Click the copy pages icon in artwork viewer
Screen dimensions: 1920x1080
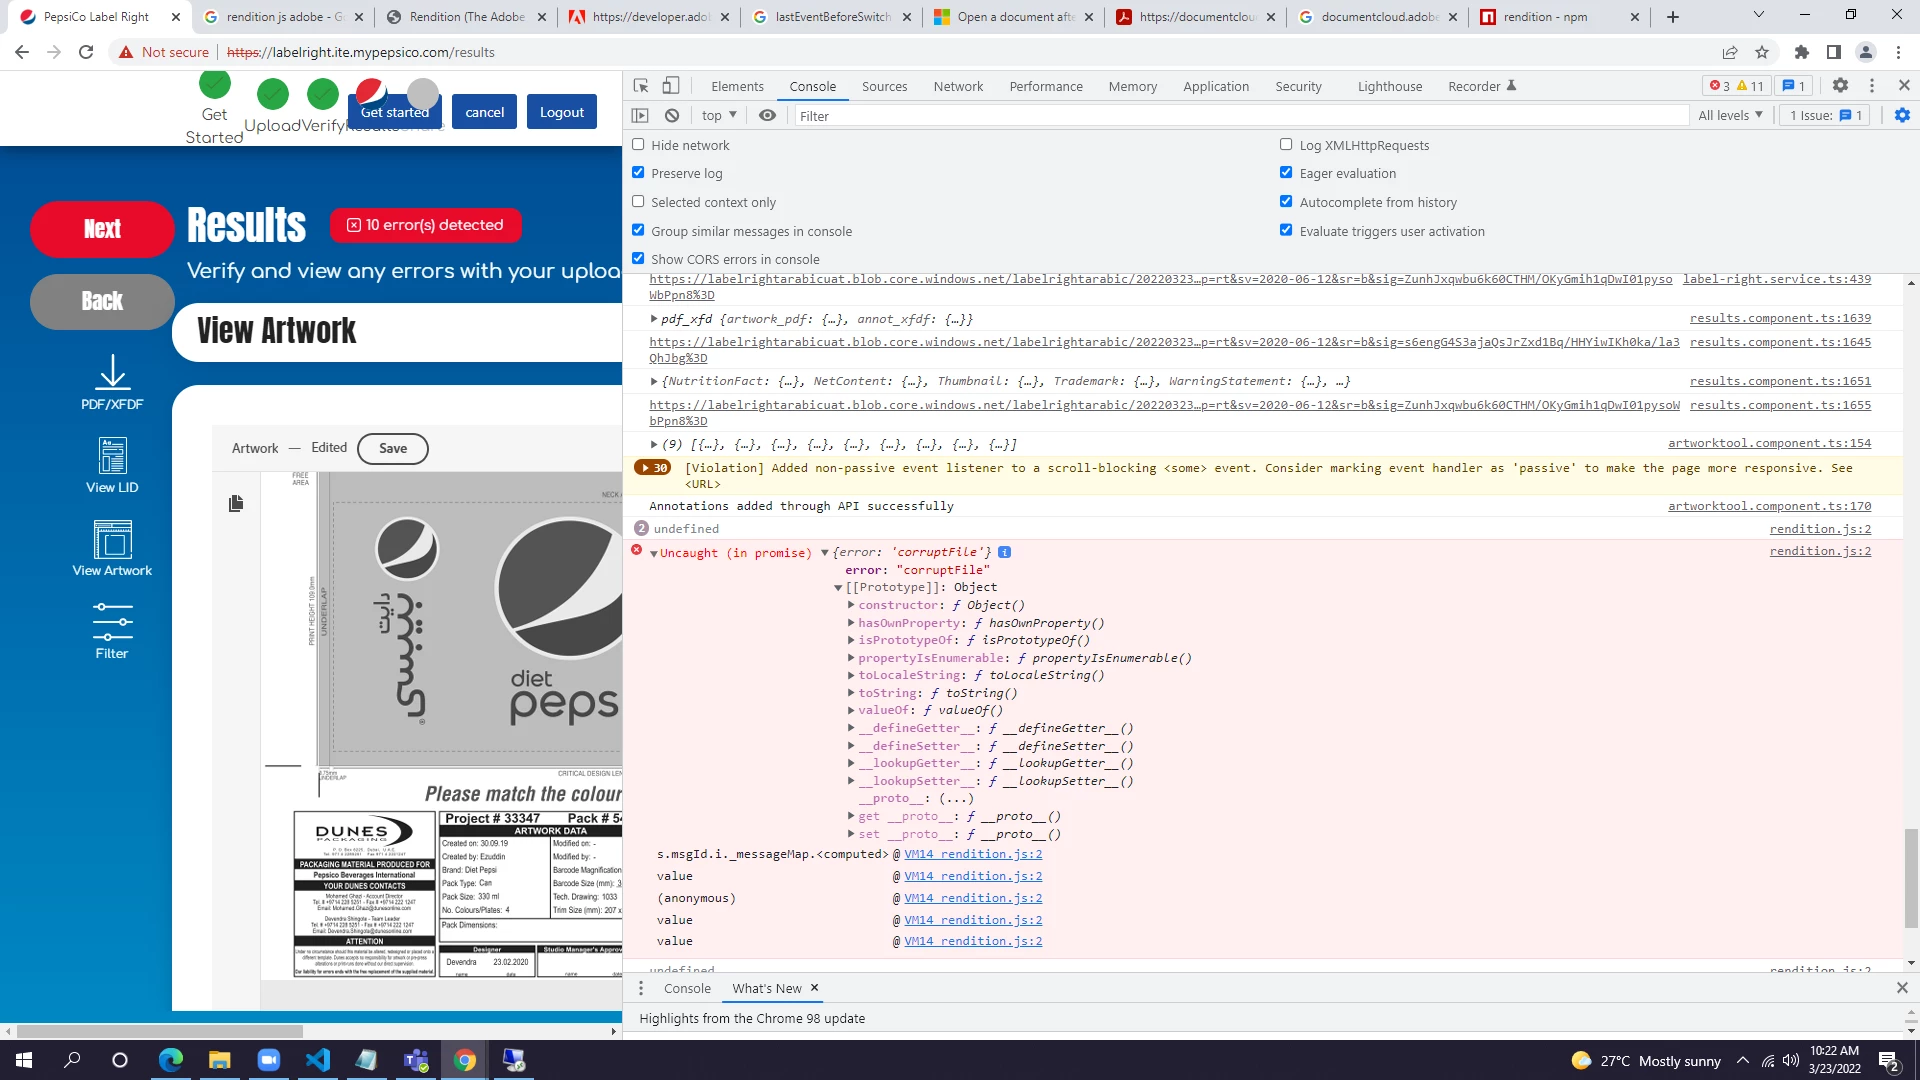236,503
